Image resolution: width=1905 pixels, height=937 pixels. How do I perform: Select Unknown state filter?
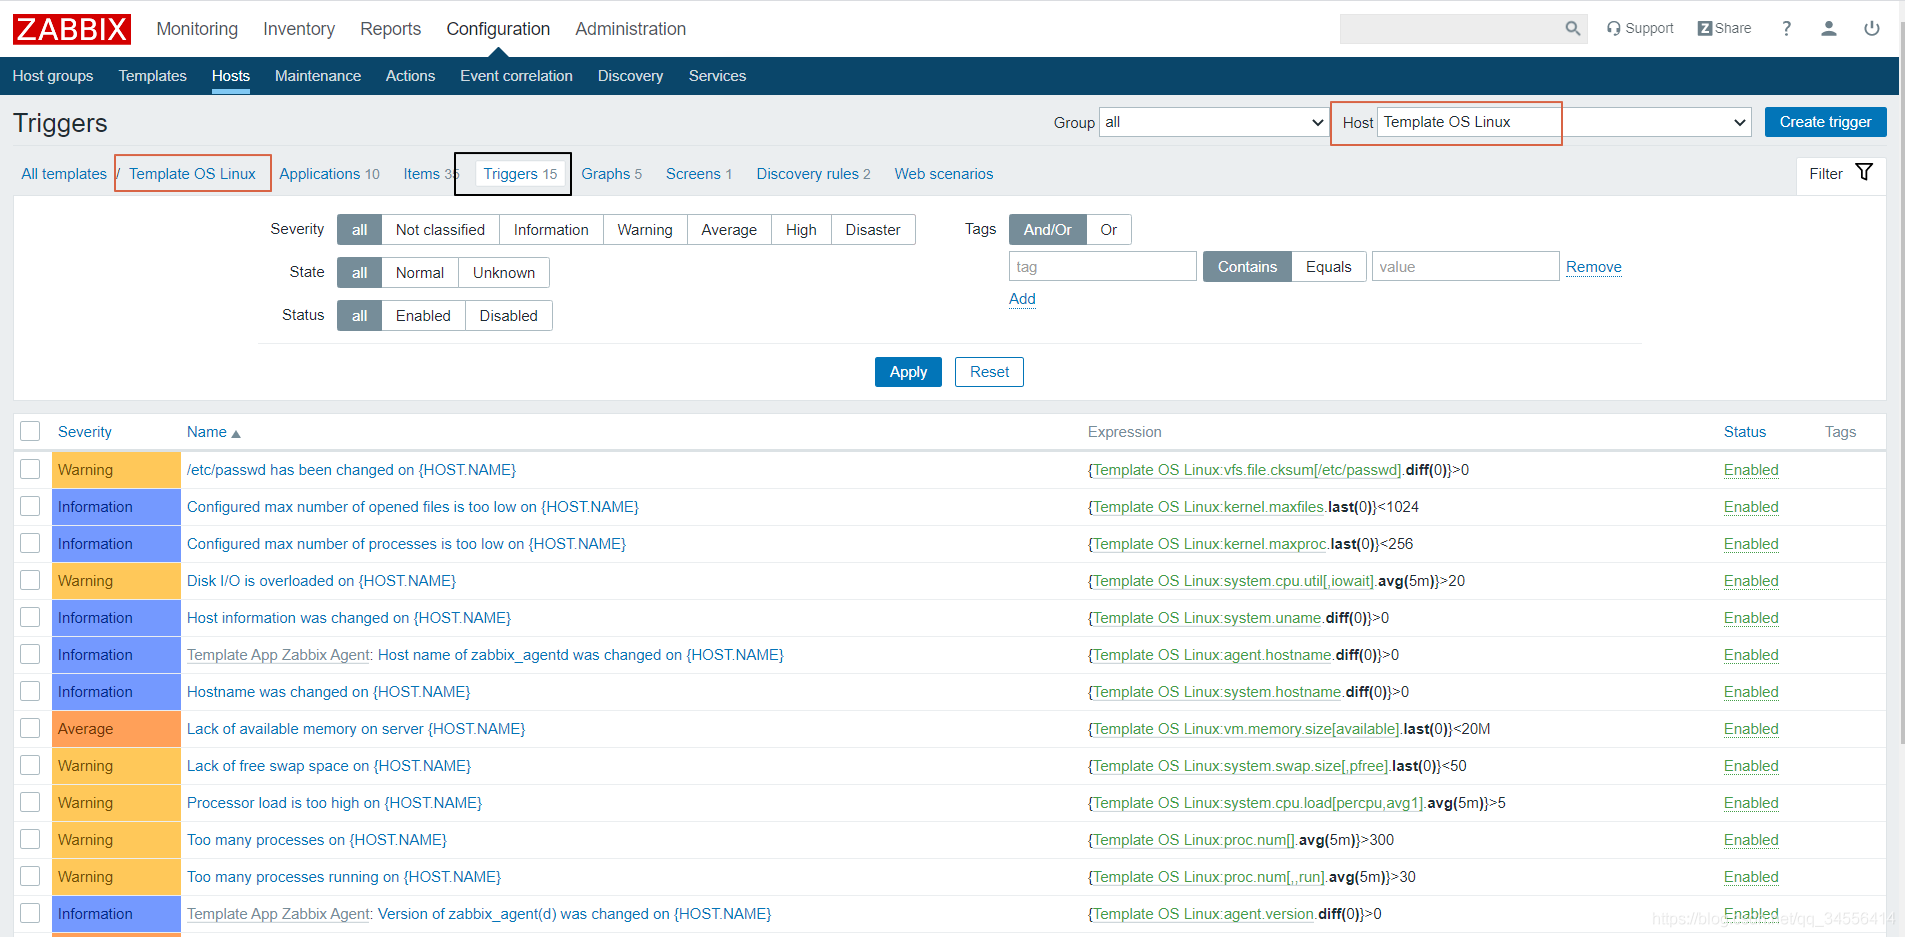pos(504,273)
